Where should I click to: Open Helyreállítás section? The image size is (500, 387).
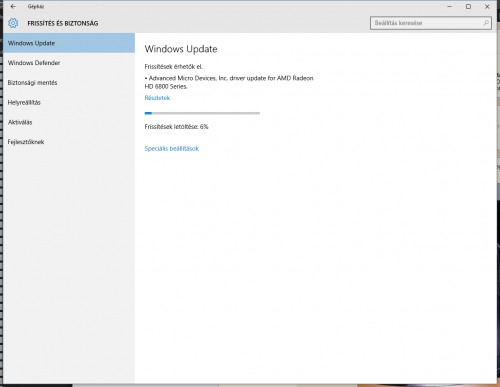pyautogui.click(x=69, y=102)
